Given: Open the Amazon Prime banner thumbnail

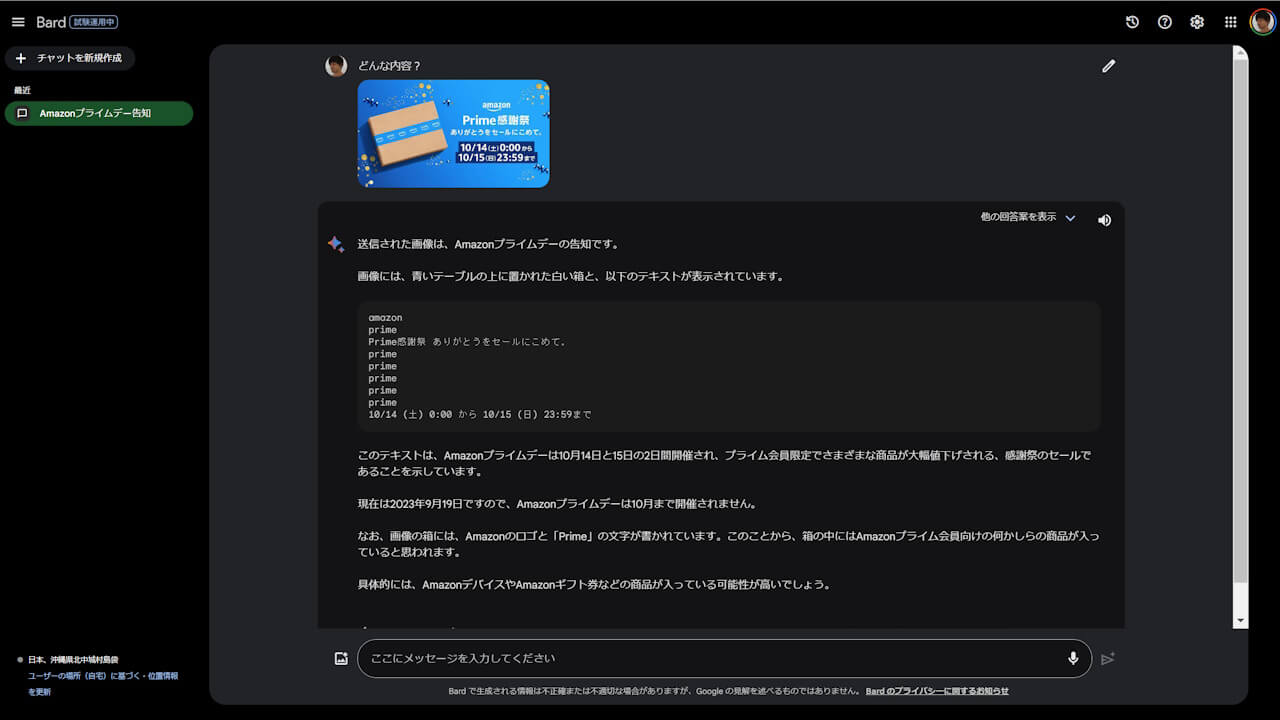Looking at the screenshot, I should (x=453, y=134).
